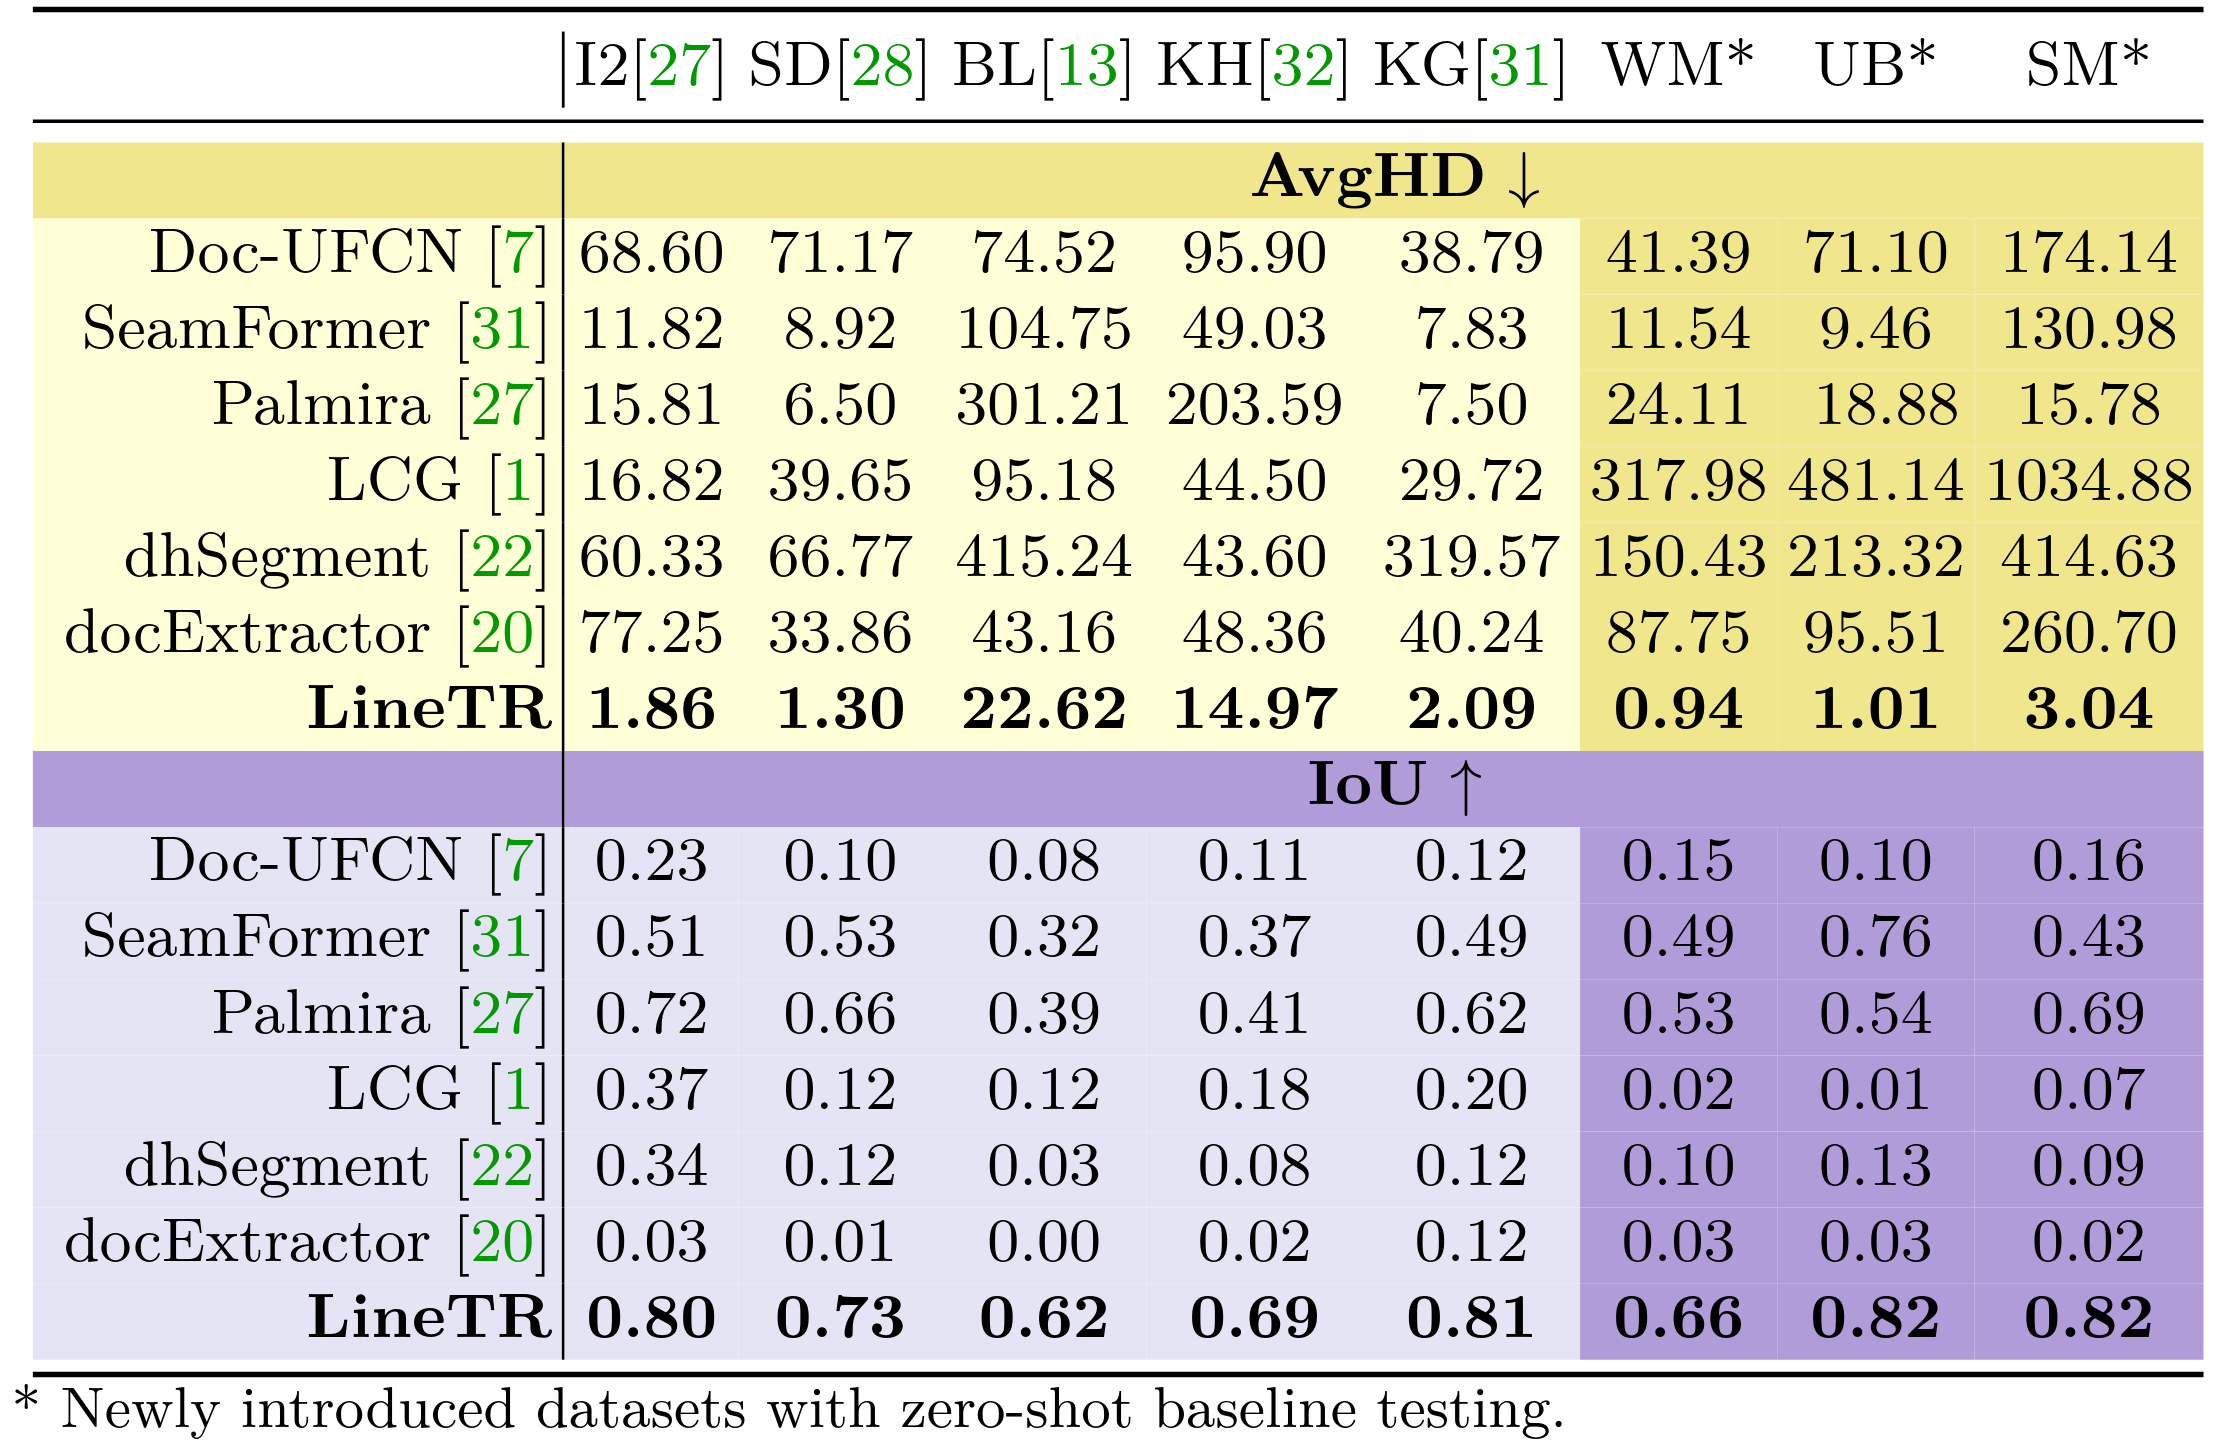The image size is (2230, 1446).
Task: Select the bold '3.04' LineTR SM value
Action: click(x=2088, y=709)
